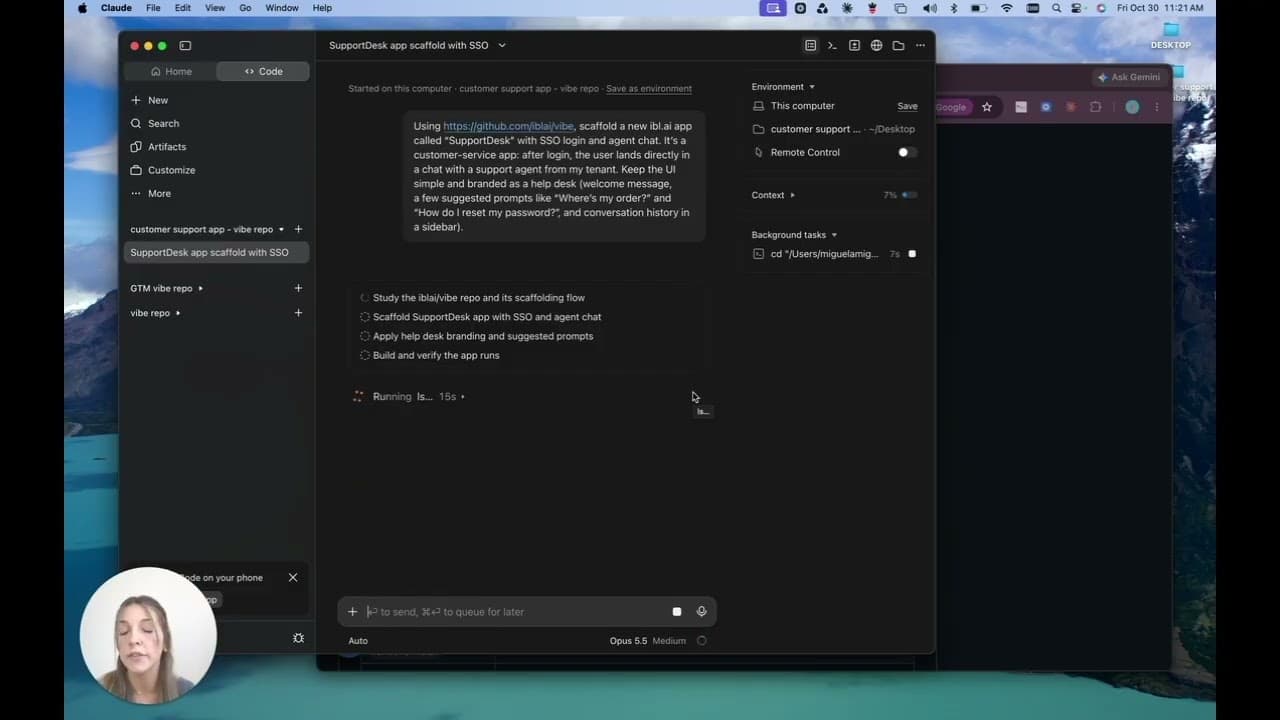Open the Opus 5.5 model selector
This screenshot has height=720, width=1280.
628,640
